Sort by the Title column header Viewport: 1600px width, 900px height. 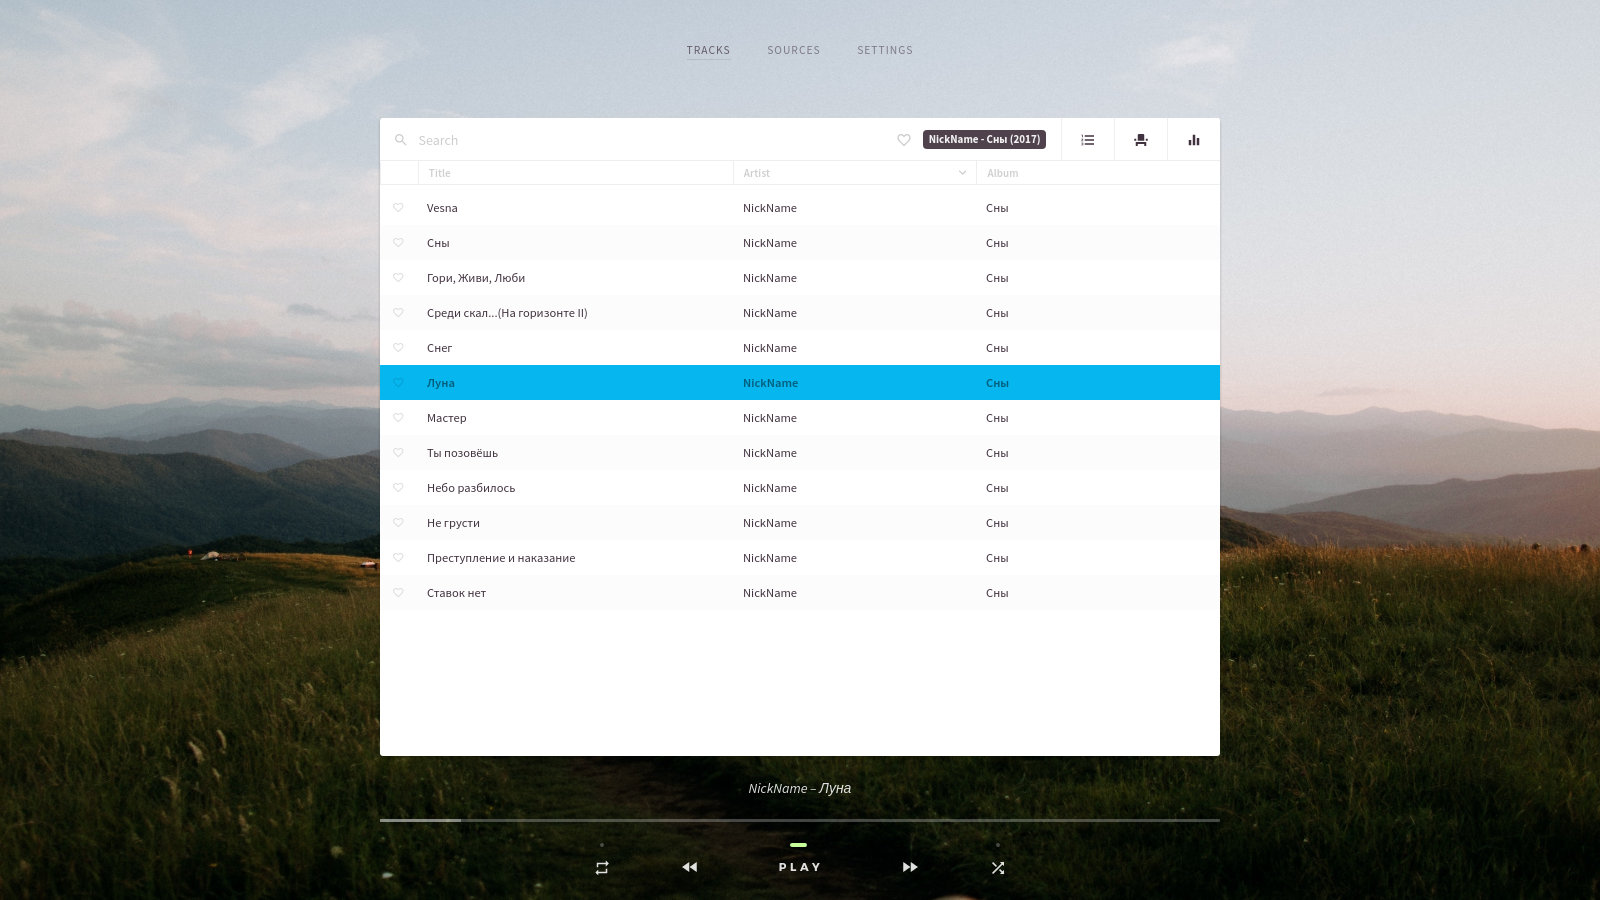click(x=576, y=173)
